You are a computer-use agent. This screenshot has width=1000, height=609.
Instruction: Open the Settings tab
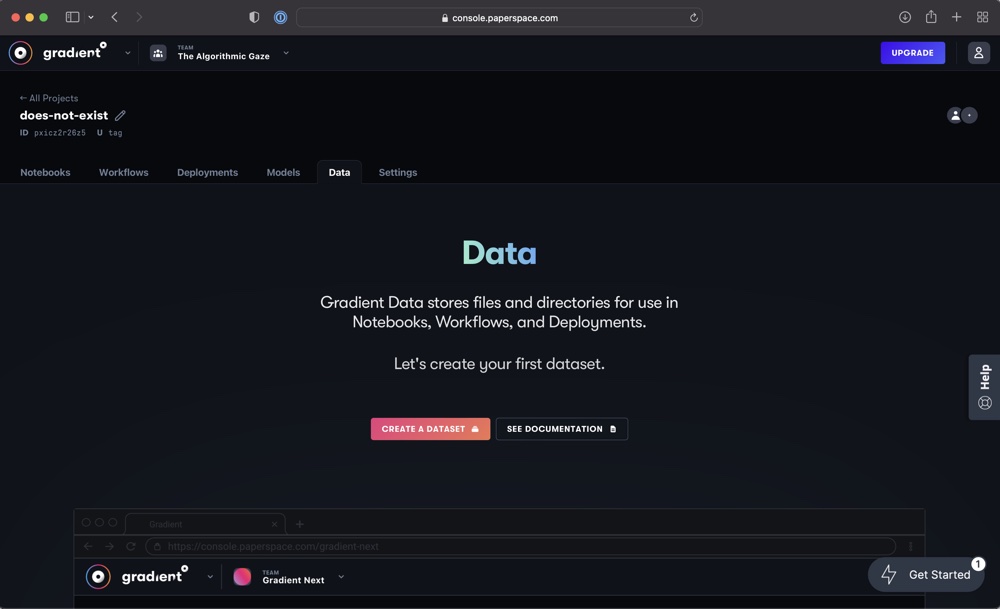397,172
